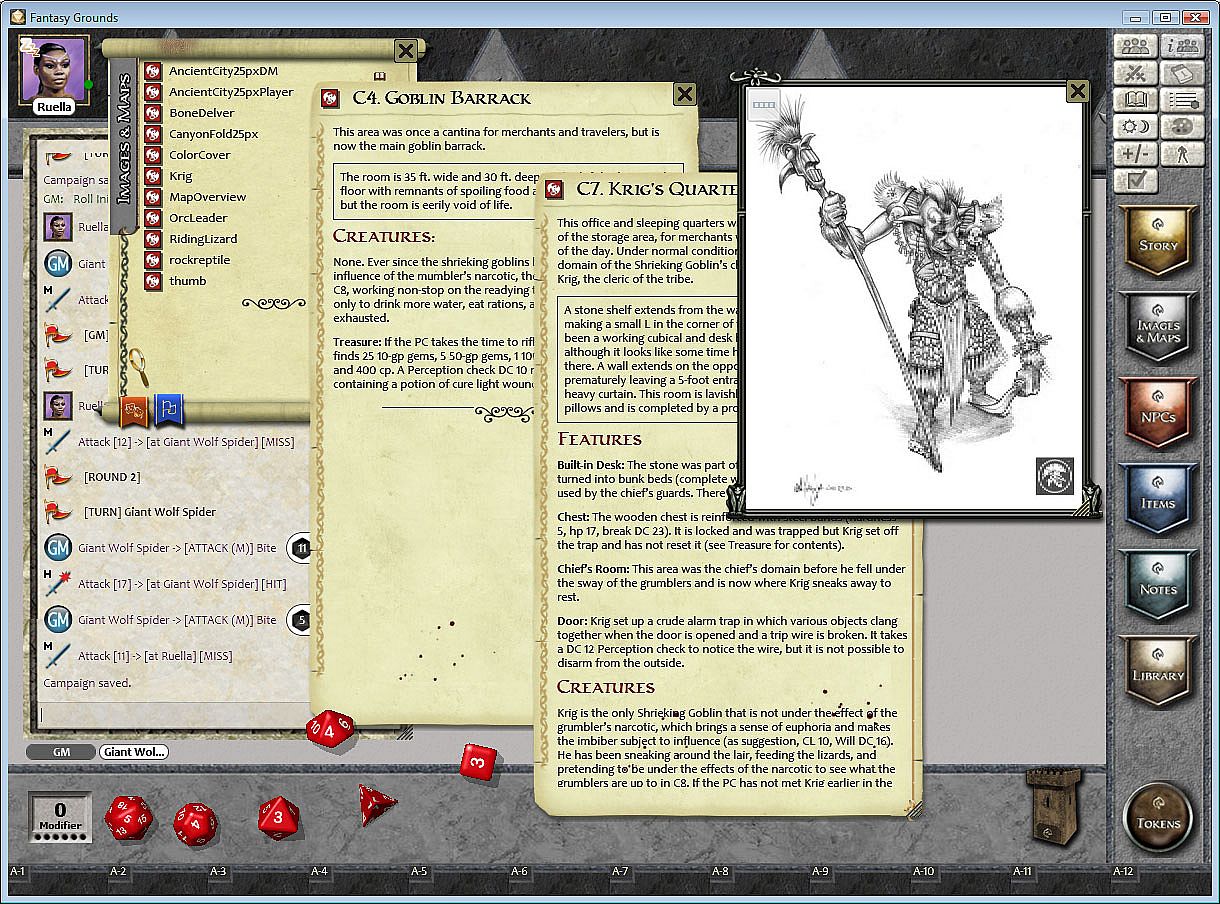Click the orange folder button in Images panel

pos(135,410)
